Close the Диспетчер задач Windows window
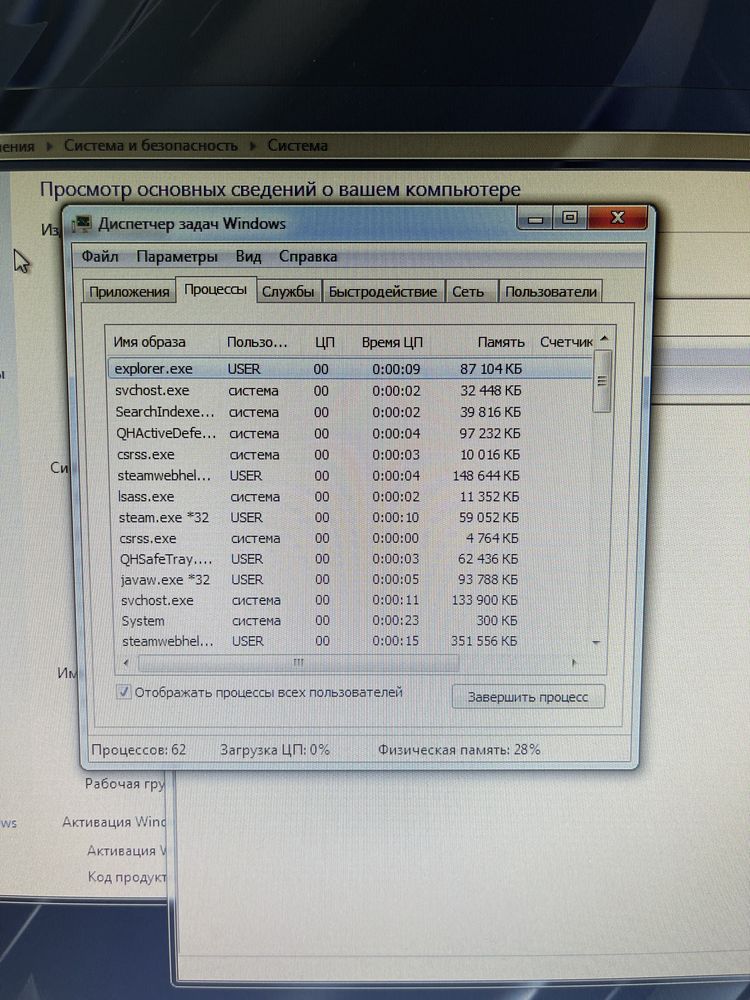 617,217
